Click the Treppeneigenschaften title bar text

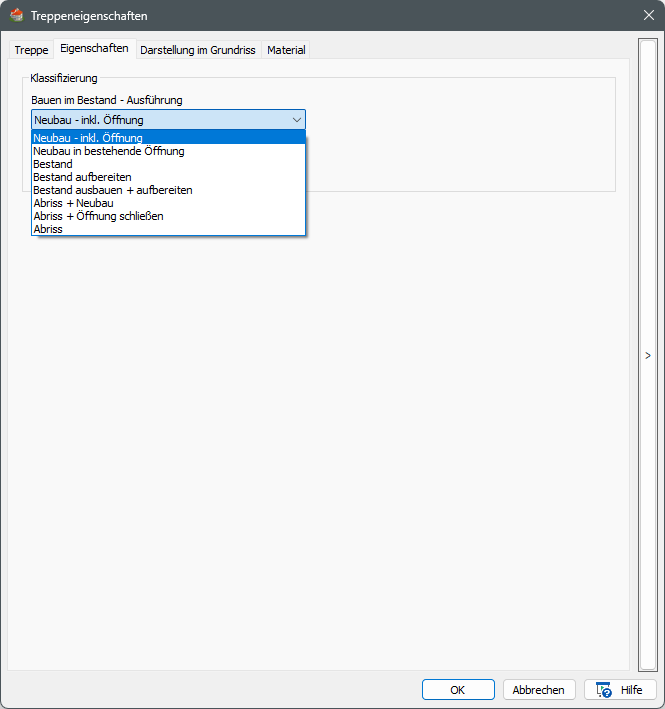pyautogui.click(x=89, y=16)
